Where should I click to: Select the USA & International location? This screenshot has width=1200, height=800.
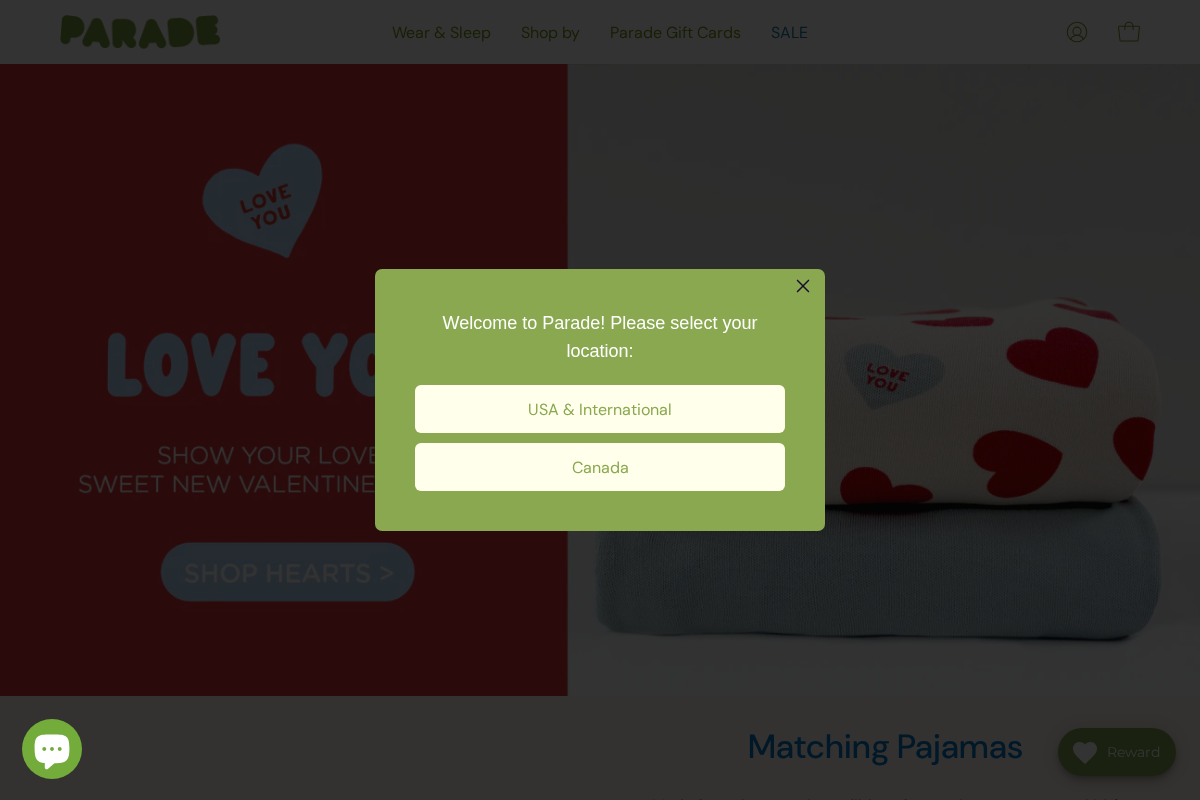[600, 409]
